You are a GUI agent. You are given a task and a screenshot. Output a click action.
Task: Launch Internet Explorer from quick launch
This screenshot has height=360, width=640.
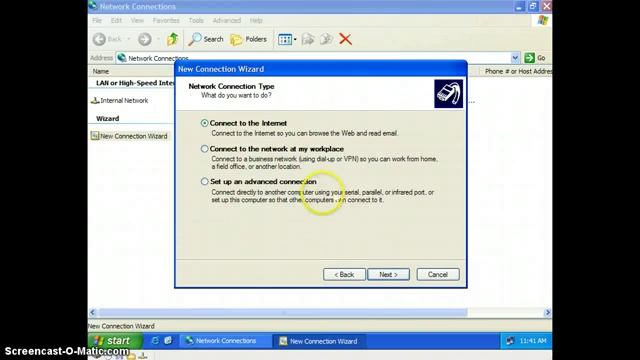[x=155, y=340]
